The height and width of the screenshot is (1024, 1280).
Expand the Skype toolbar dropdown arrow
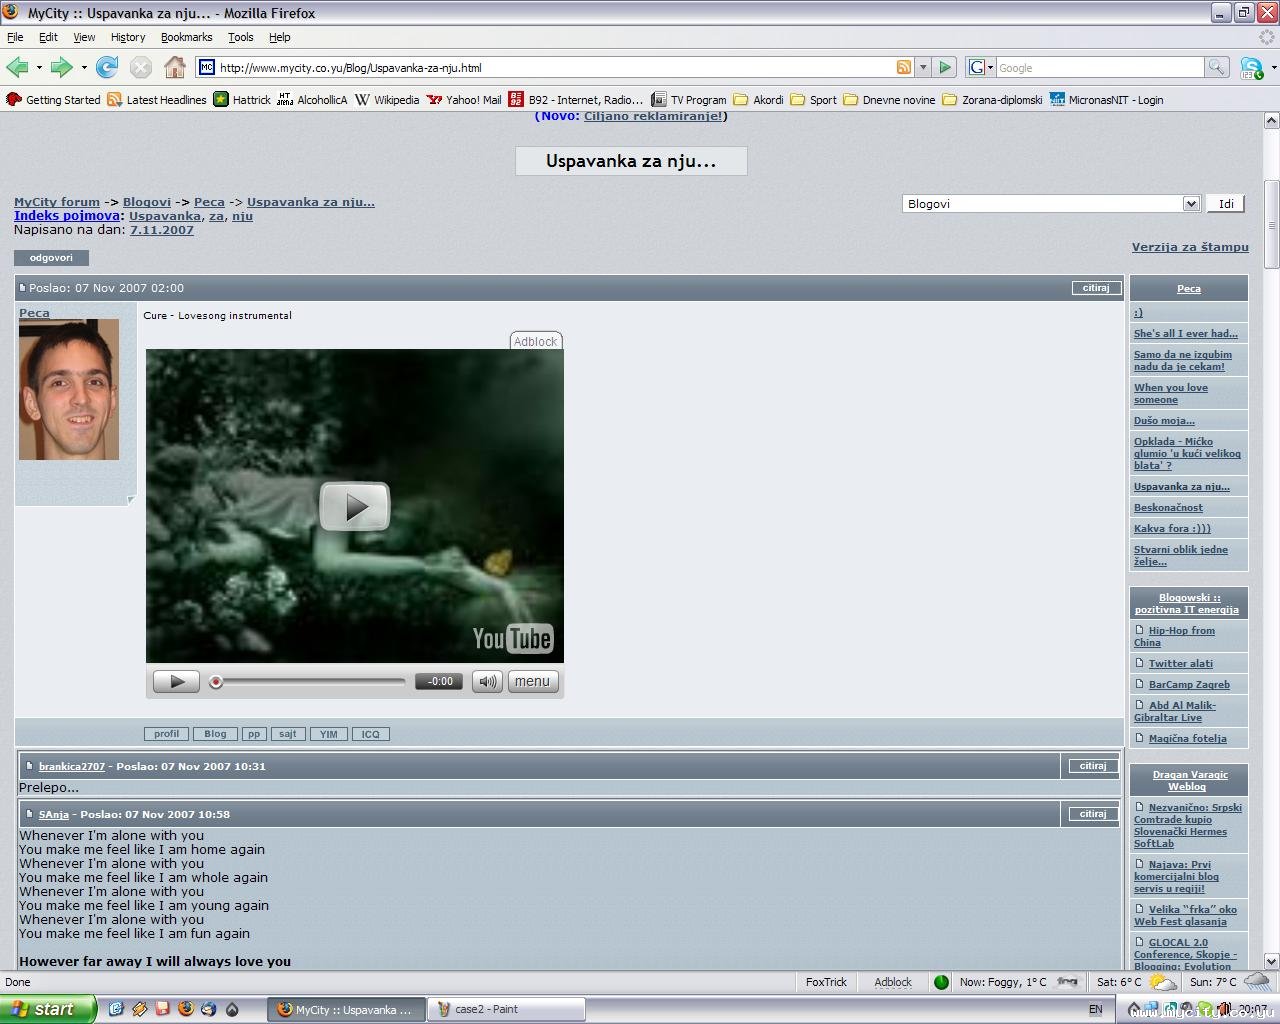1273,67
